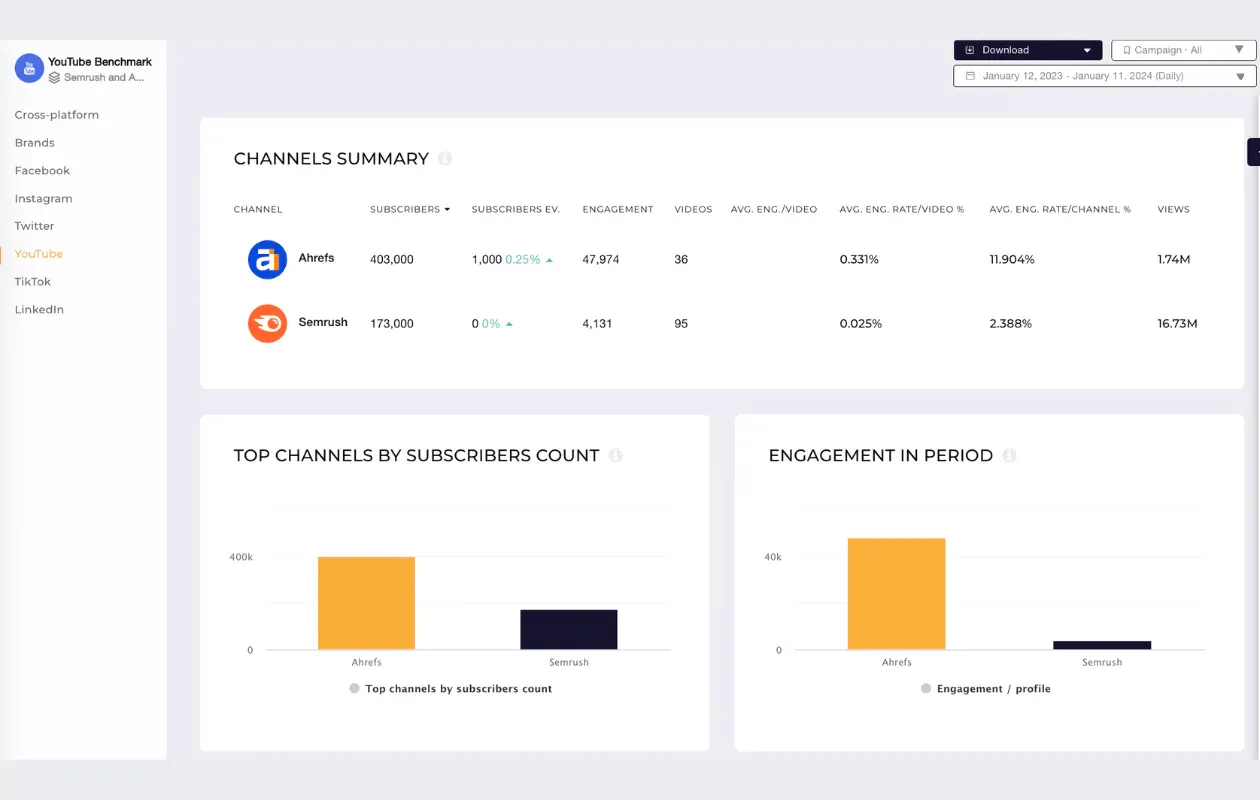The image size is (1260, 800).
Task: Open the date range dropdown arrow
Action: point(1241,76)
